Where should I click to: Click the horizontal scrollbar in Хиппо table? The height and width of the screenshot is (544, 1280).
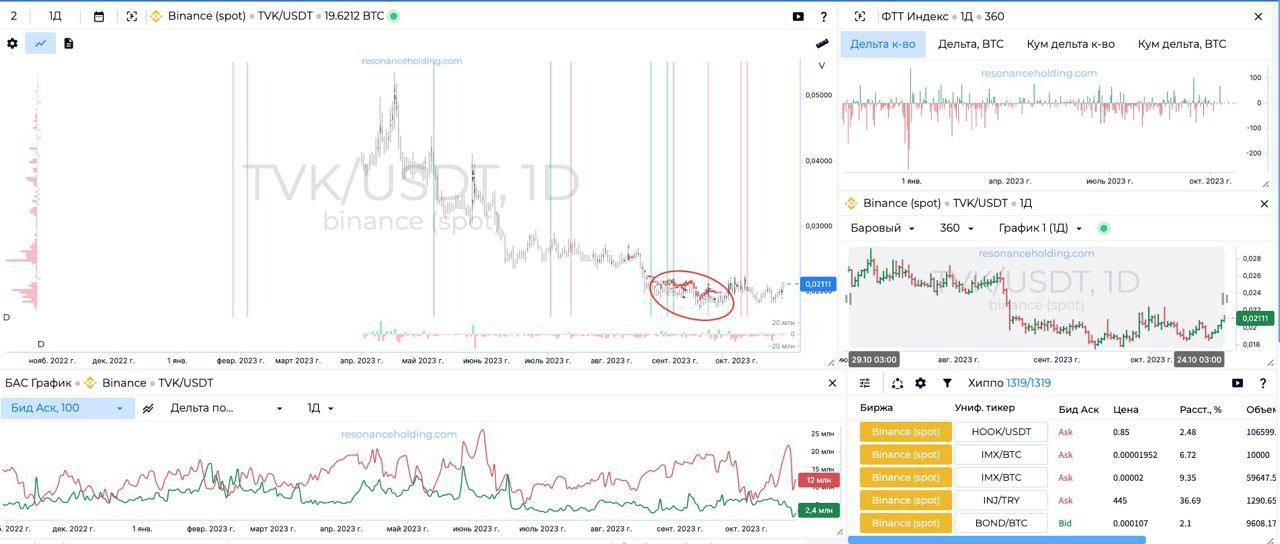pyautogui.click(x=997, y=540)
